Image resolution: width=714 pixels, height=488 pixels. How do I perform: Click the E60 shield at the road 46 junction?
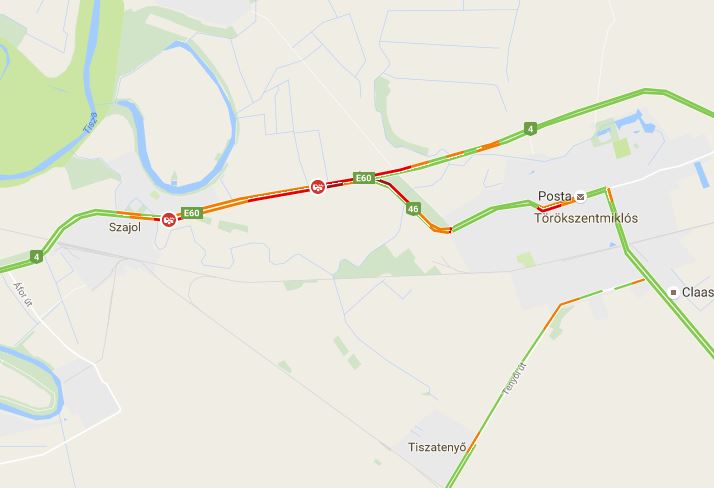364,178
